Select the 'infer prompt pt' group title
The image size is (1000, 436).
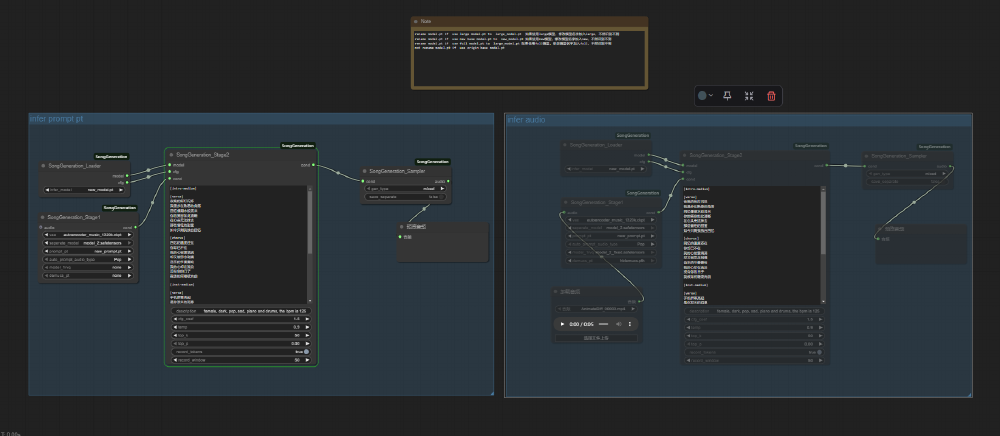click(x=57, y=119)
